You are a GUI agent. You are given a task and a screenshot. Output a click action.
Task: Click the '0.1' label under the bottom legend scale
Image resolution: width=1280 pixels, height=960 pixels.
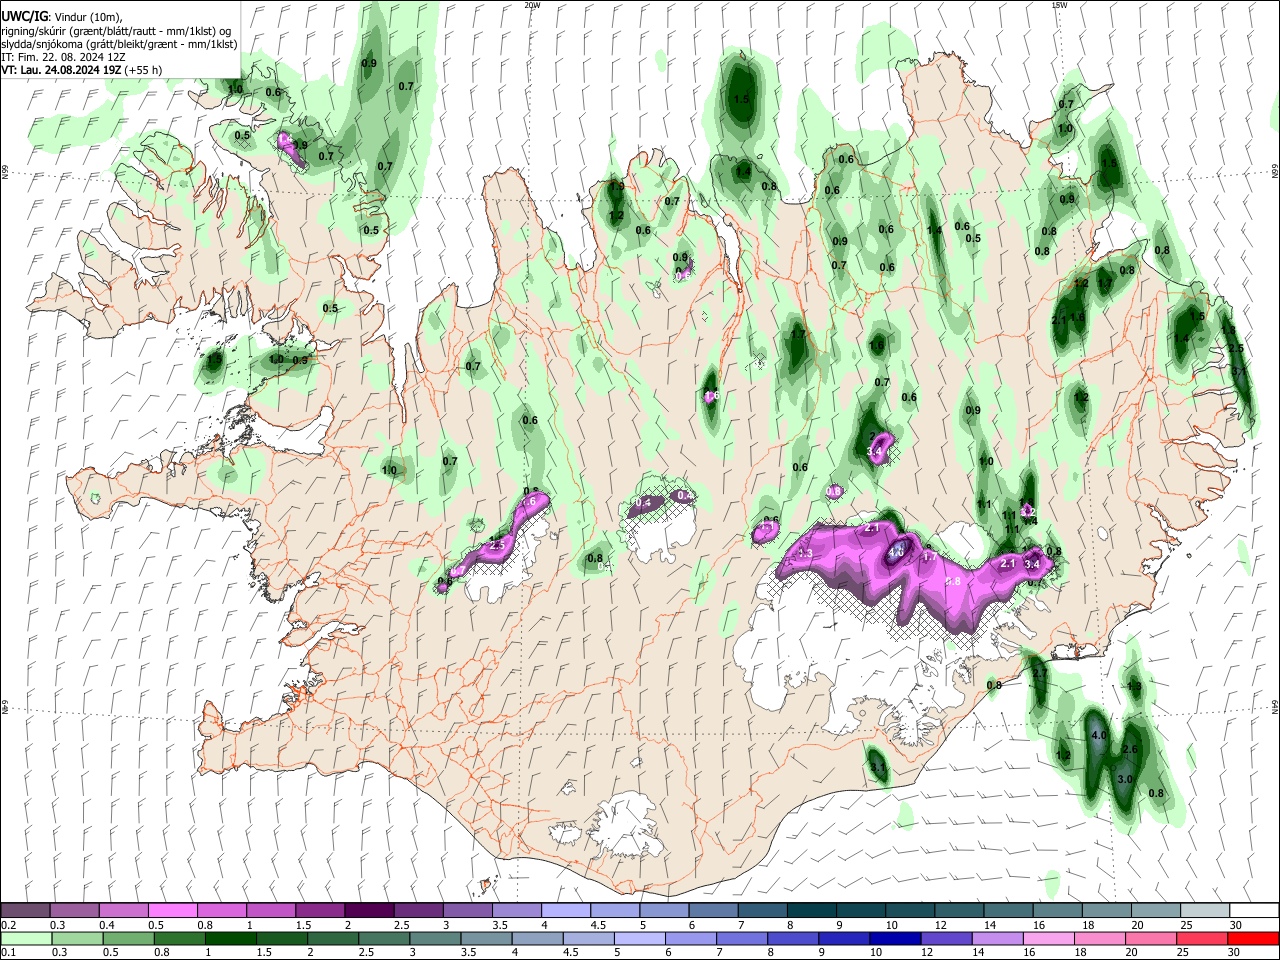(10, 952)
